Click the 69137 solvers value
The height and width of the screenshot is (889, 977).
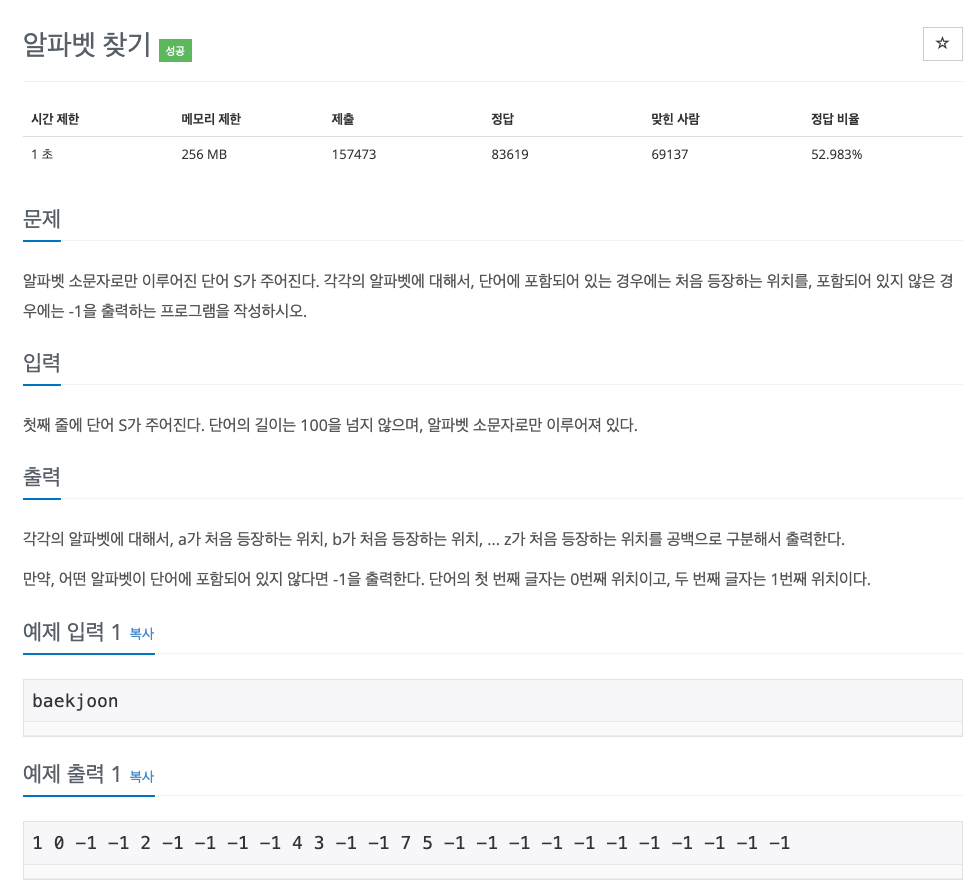[x=670, y=155]
